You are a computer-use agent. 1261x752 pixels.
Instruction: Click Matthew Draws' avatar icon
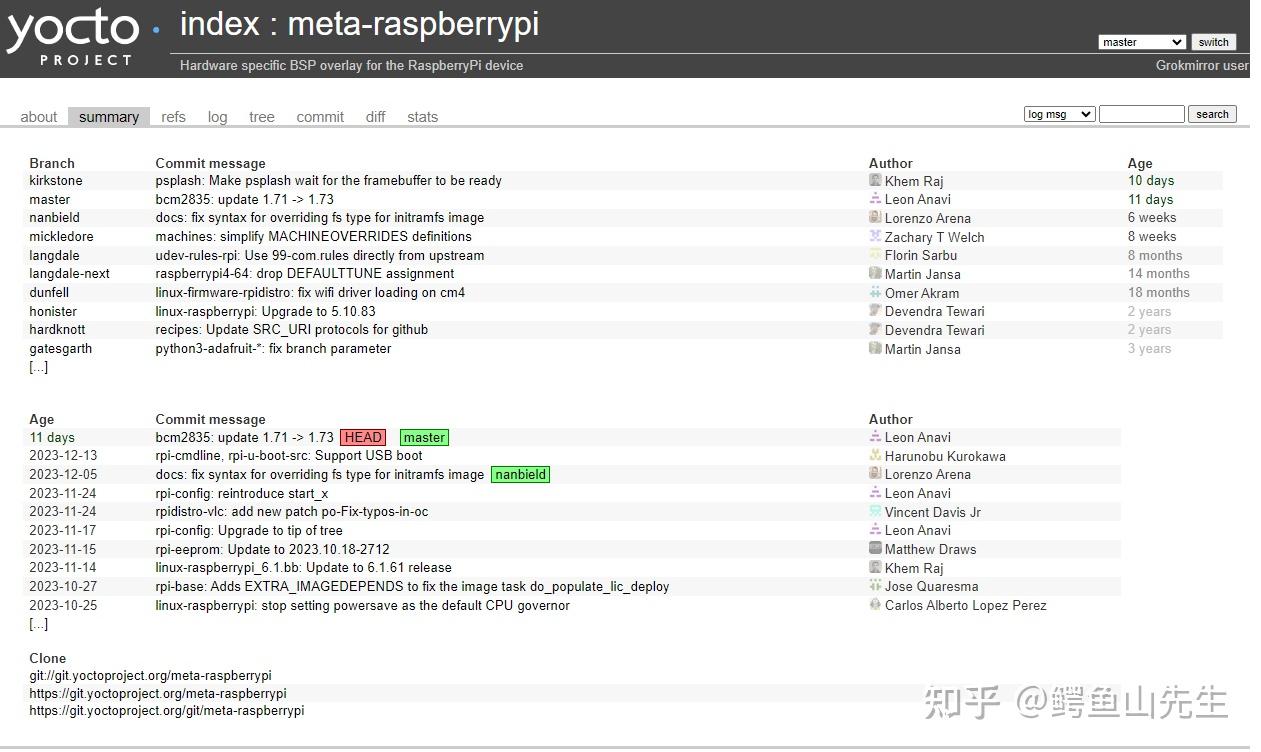(x=875, y=549)
